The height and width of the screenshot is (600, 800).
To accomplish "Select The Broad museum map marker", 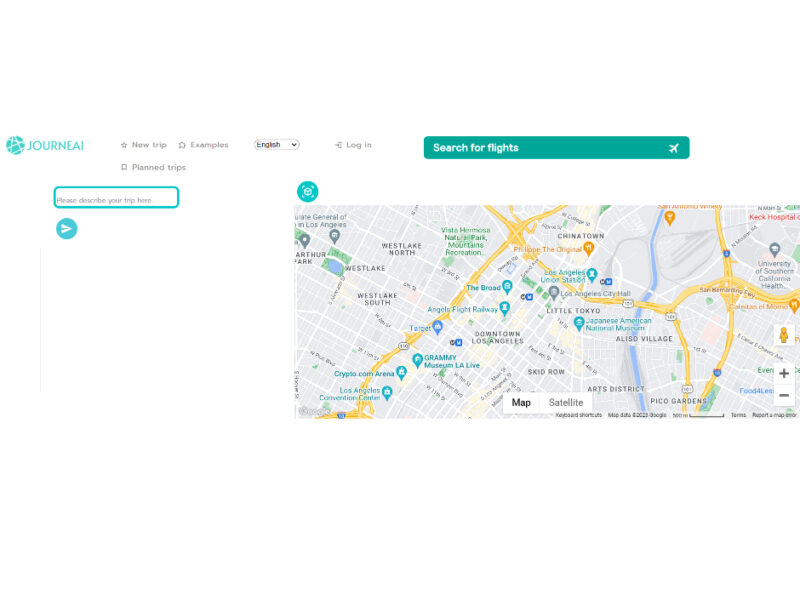I will (505, 288).
